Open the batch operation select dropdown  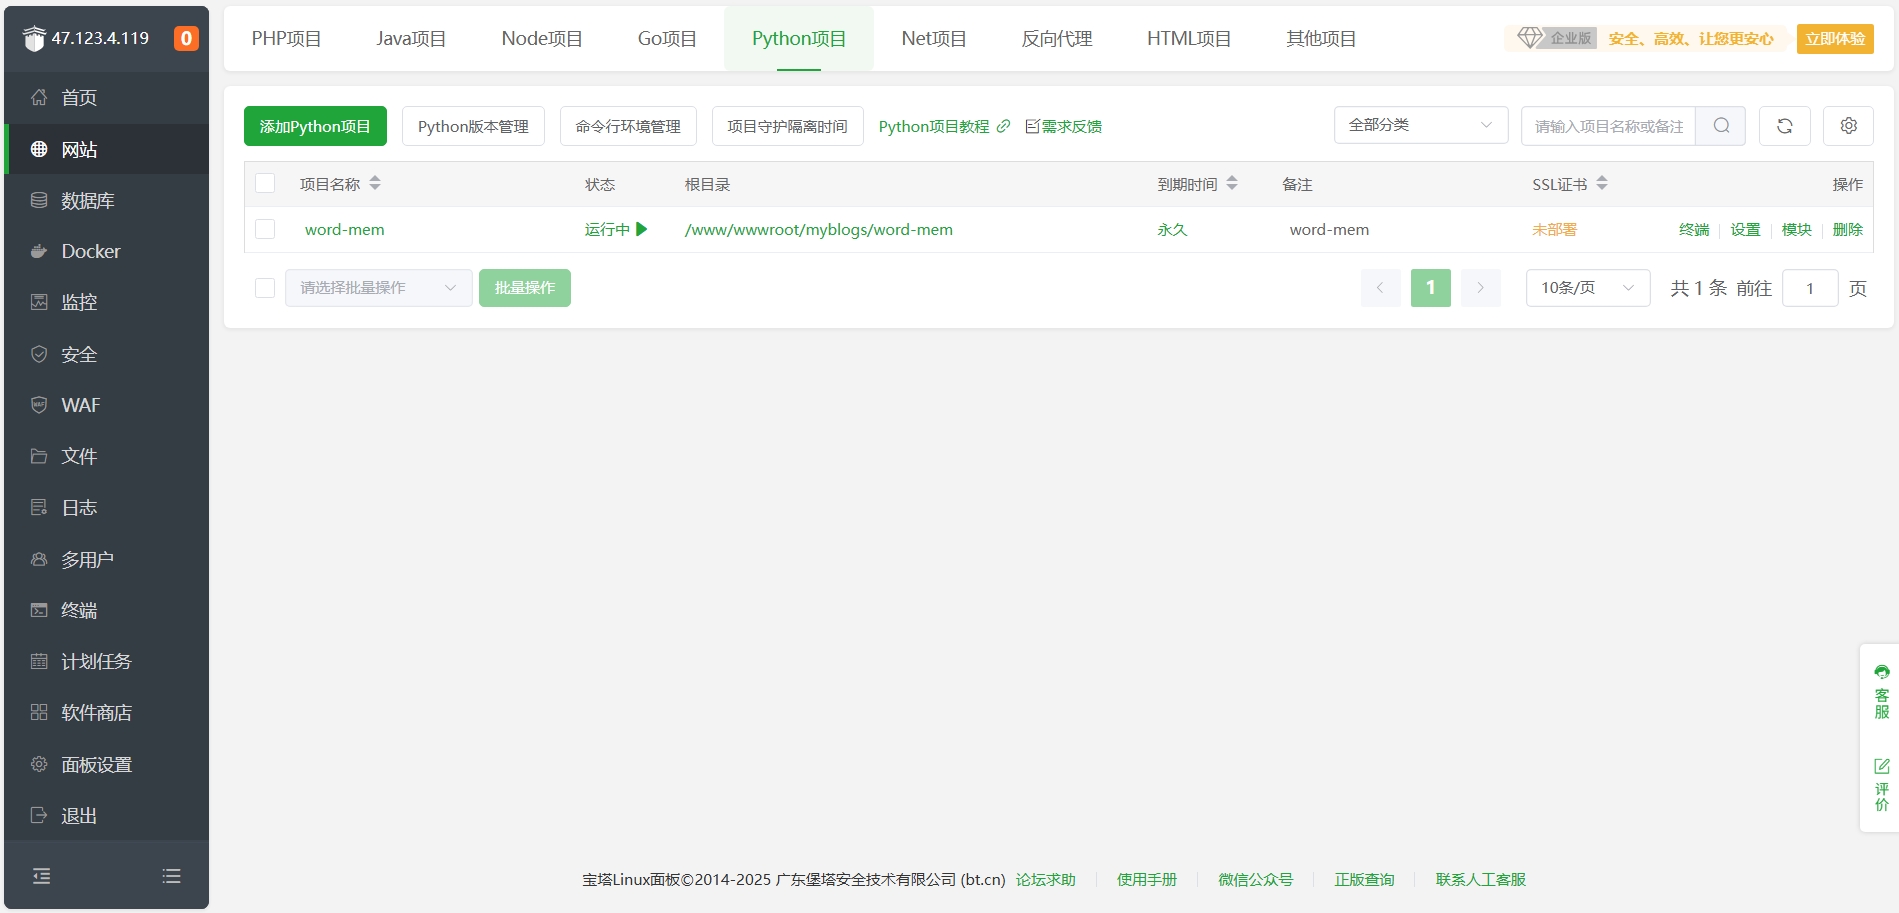tap(378, 288)
